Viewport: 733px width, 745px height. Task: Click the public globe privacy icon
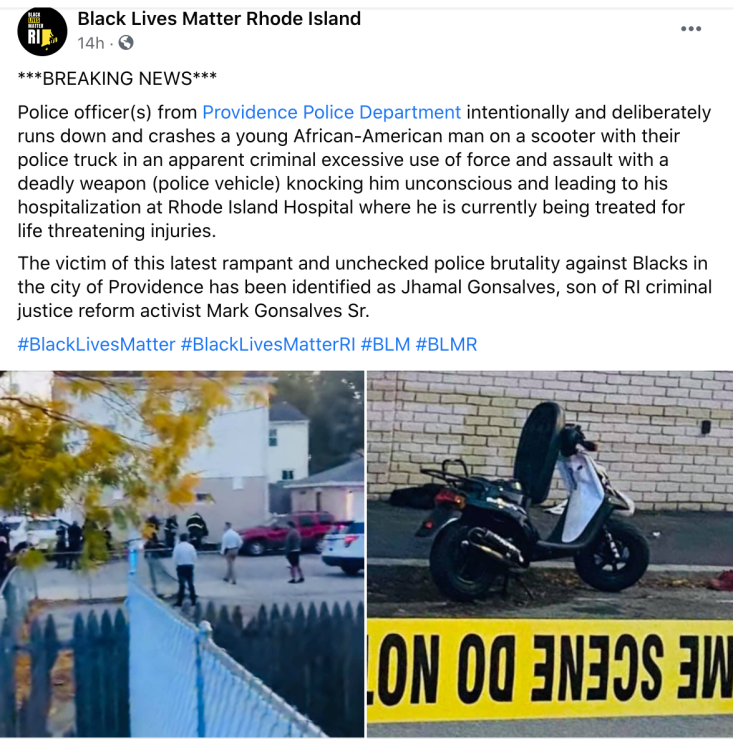[126, 43]
